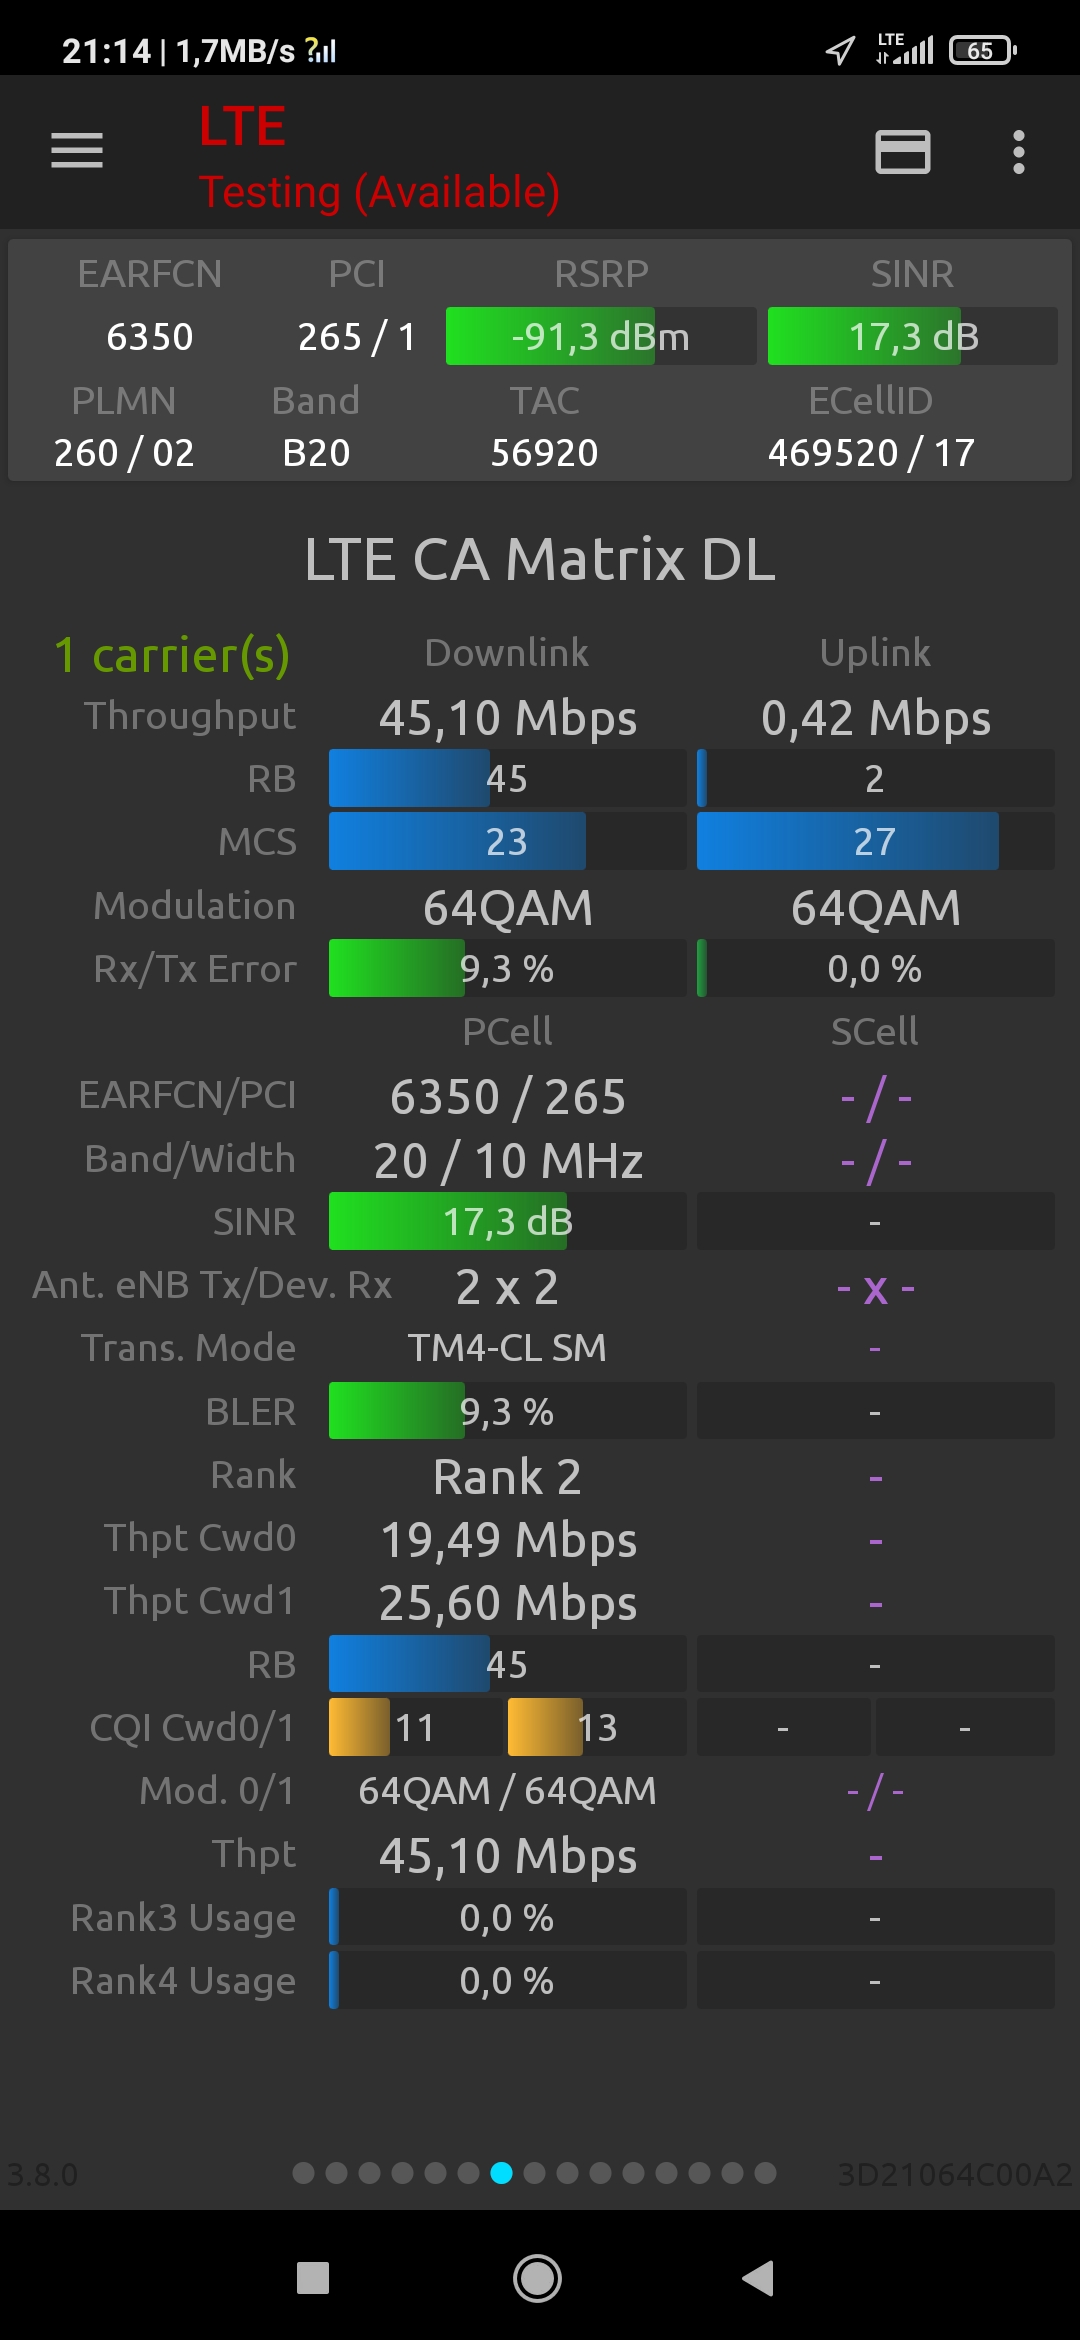
Task: Tap the top SINR 17,3 dB bar
Action: click(x=912, y=337)
